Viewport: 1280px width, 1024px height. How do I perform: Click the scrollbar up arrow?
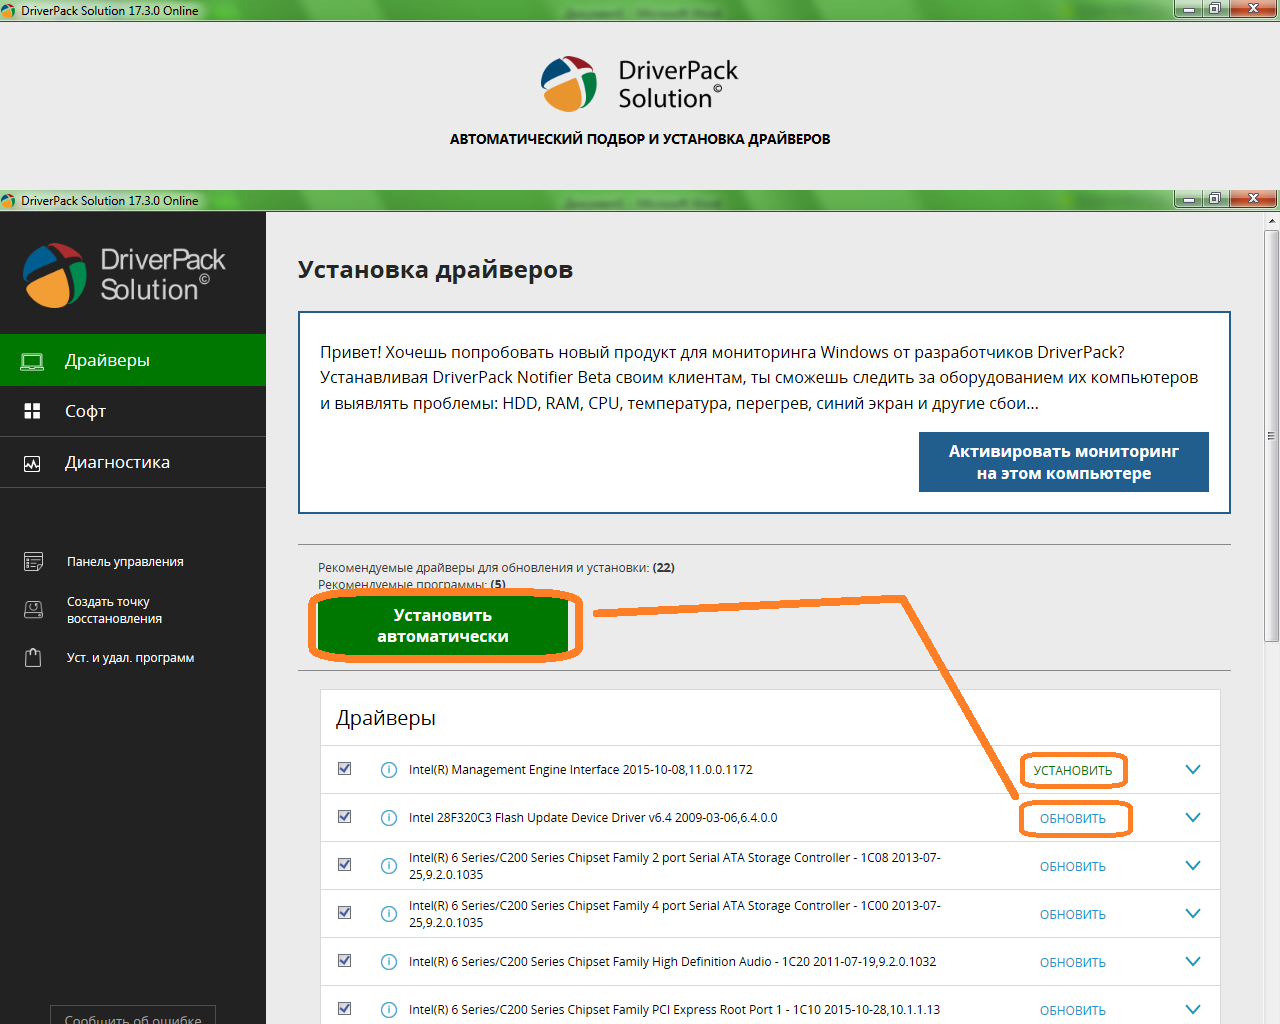click(1272, 221)
